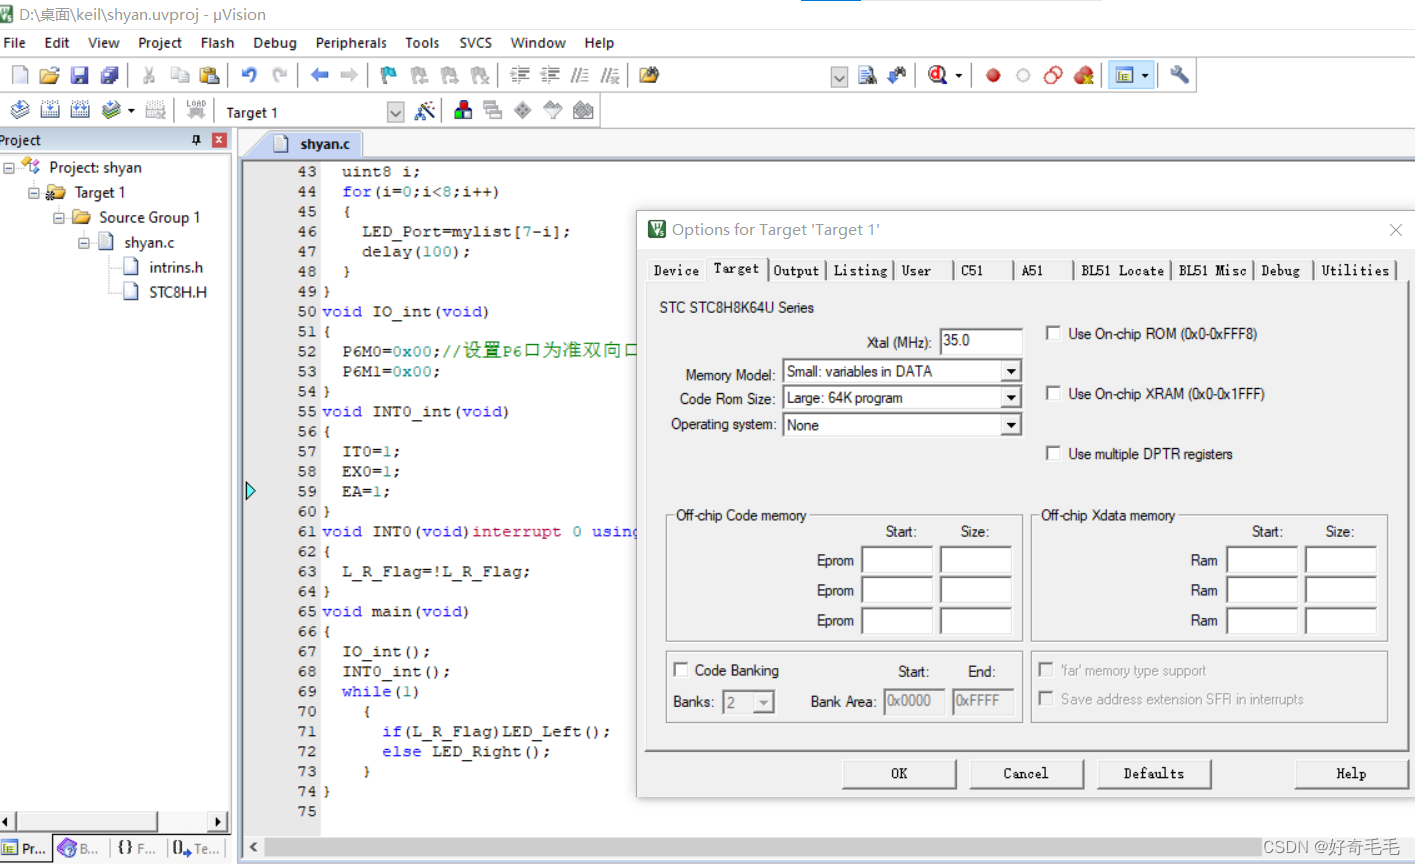Enable Use On-chip ROM checkbox
The height and width of the screenshot is (865, 1415).
point(1053,333)
